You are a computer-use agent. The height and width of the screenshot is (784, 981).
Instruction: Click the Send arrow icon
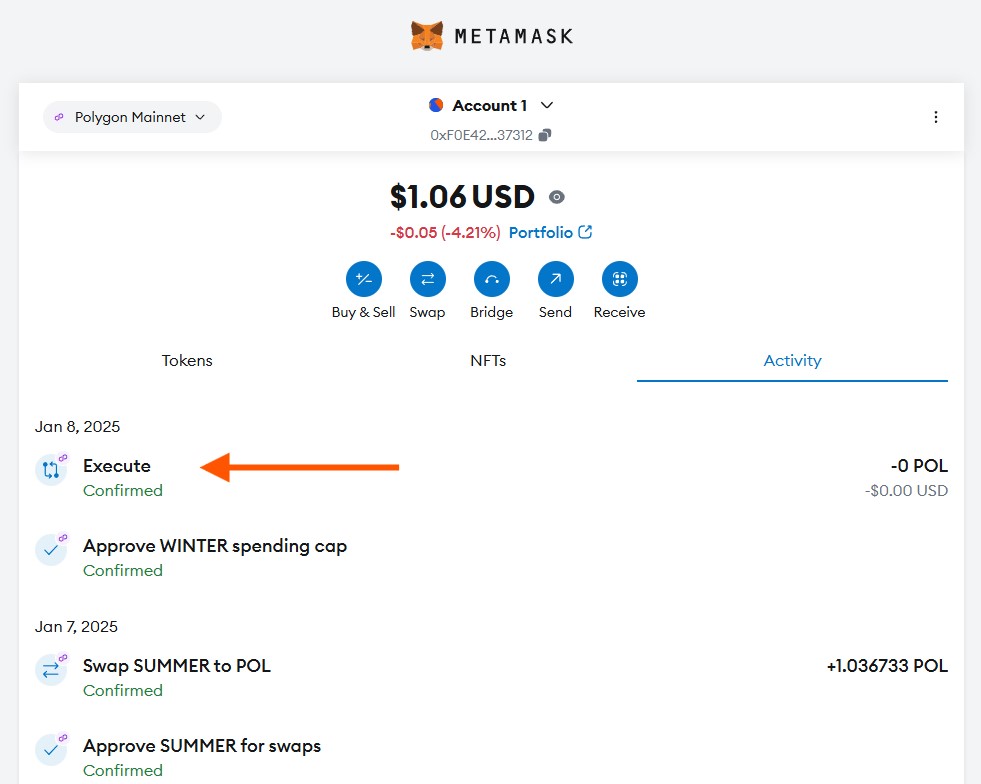click(x=555, y=279)
